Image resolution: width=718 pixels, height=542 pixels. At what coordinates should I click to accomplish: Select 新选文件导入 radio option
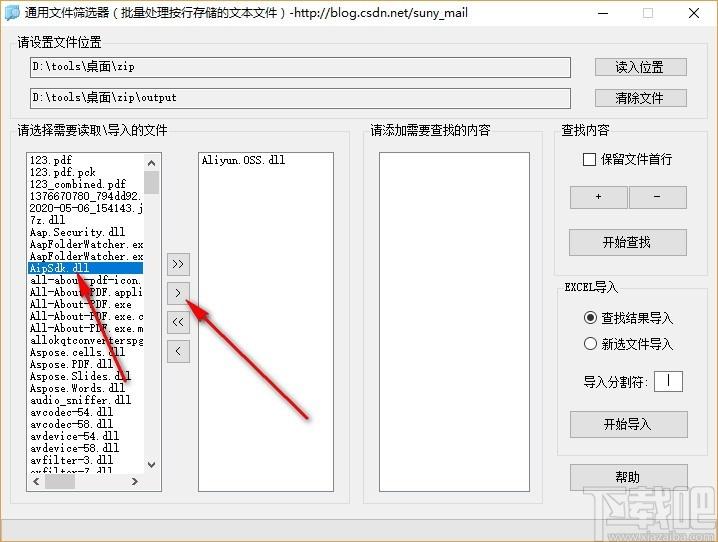pos(590,344)
